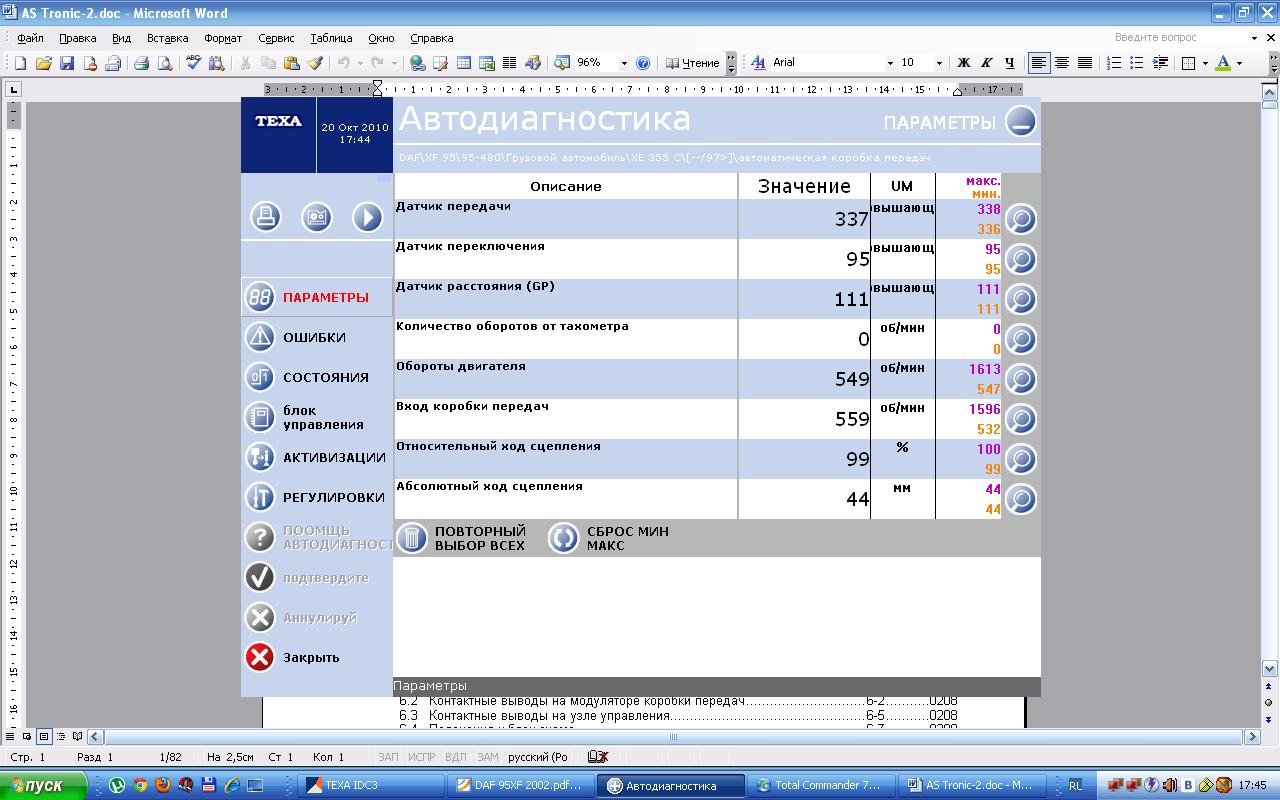Screen dimensions: 1280x800
Task: Toggle italic formatting (К)
Action: click(987, 63)
